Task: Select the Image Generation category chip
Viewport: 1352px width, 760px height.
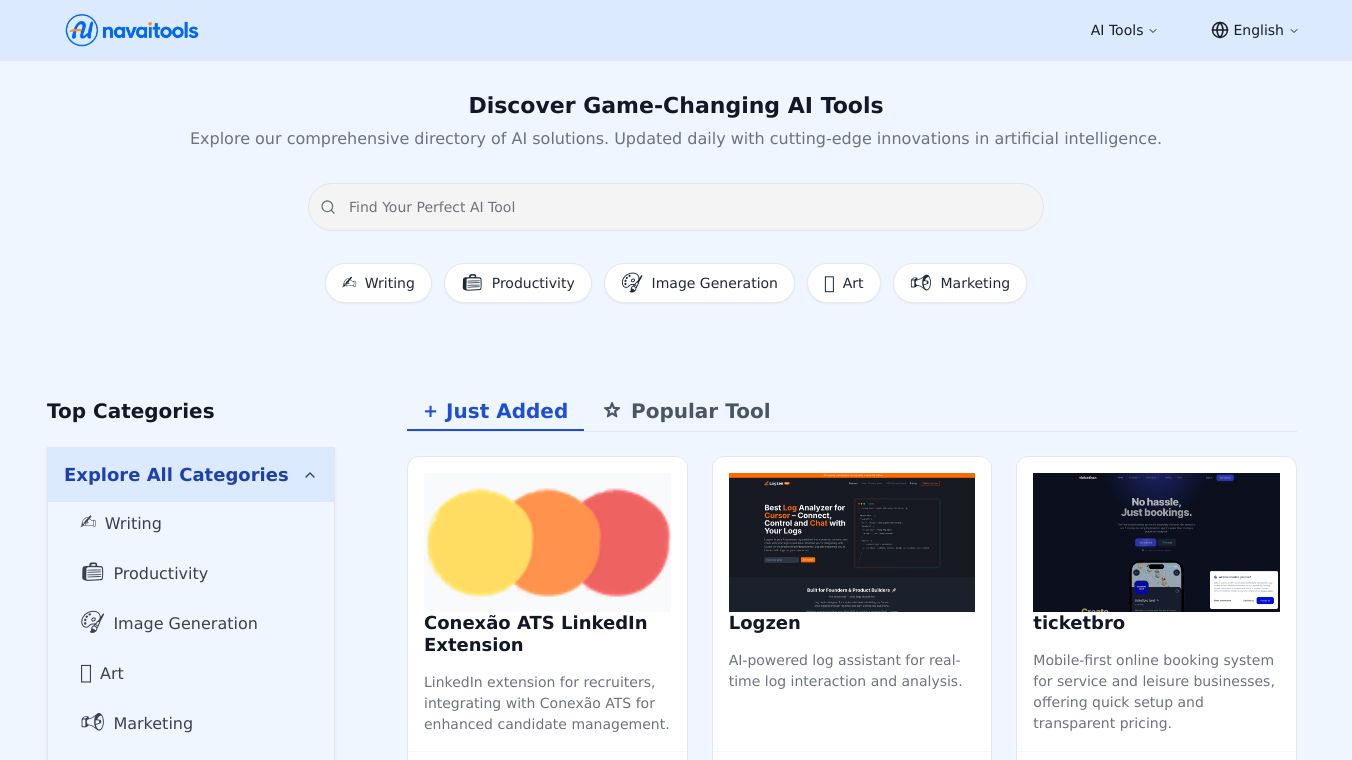Action: point(699,283)
